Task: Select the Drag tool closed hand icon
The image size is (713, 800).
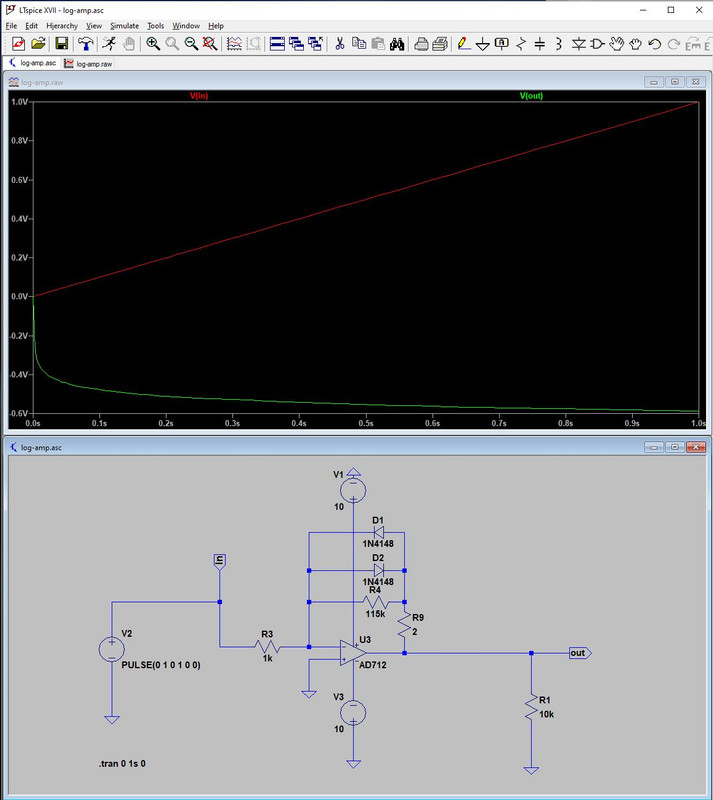Action: [x=635, y=44]
